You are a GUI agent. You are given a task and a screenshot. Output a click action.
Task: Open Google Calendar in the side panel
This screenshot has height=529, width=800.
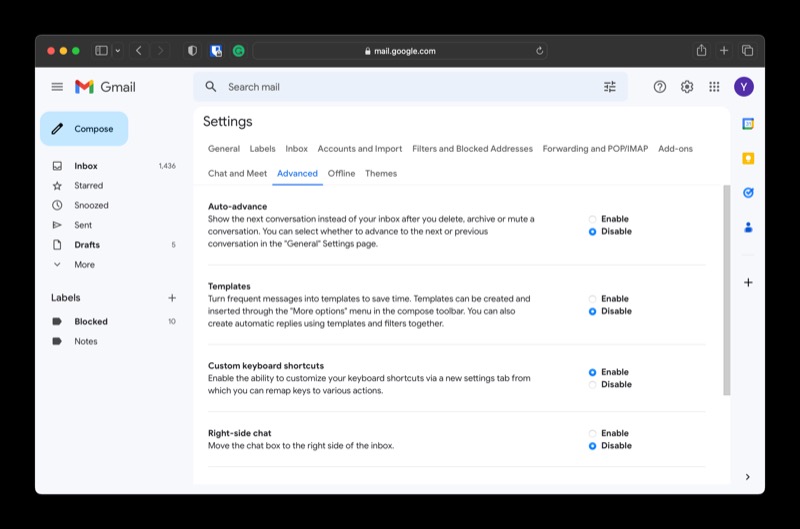(748, 124)
